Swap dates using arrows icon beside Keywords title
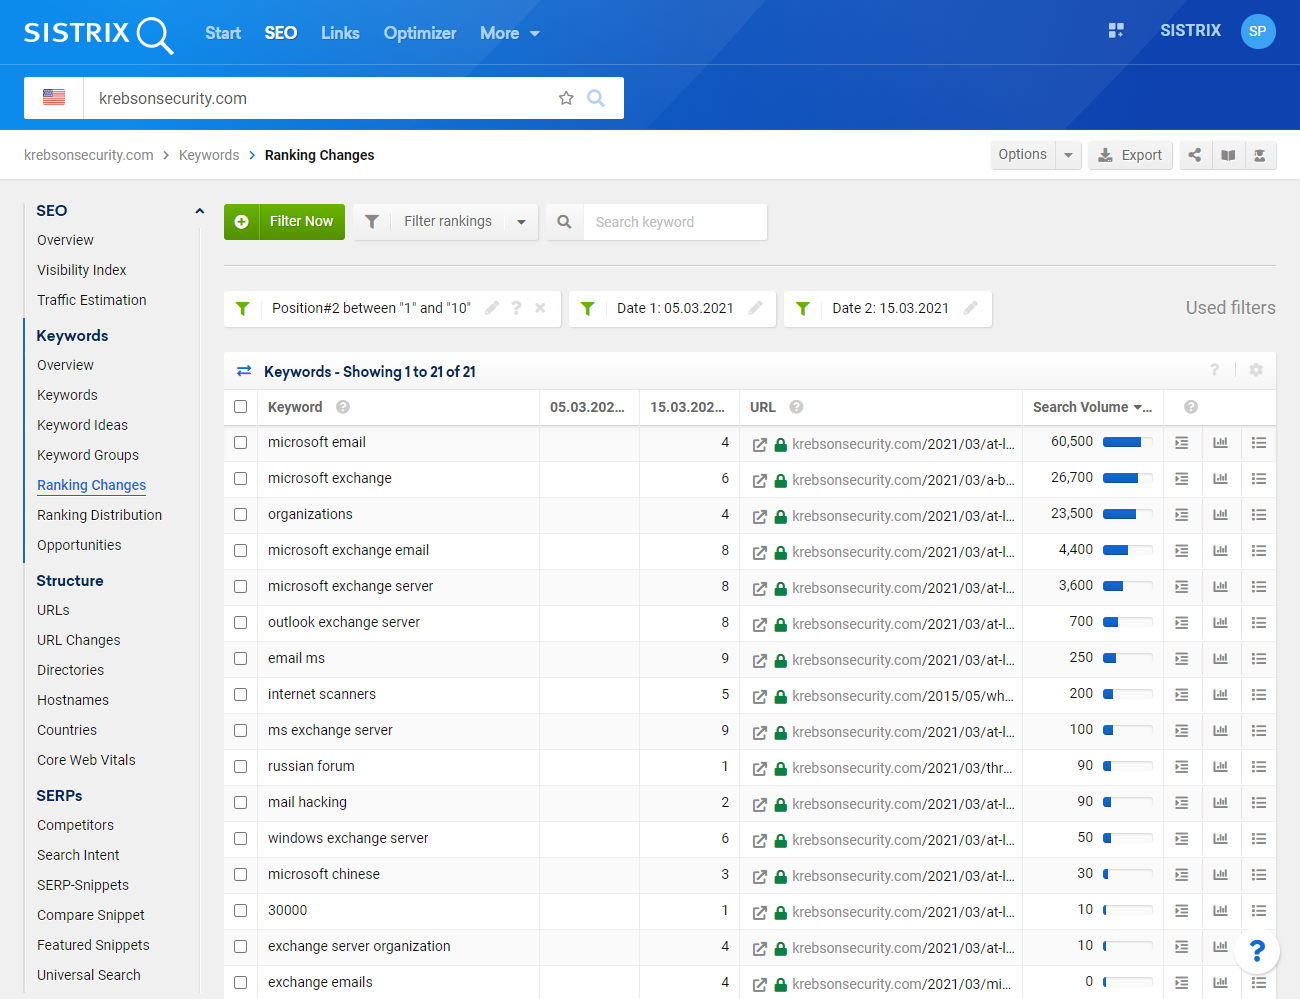Image resolution: width=1300 pixels, height=999 pixels. click(244, 371)
